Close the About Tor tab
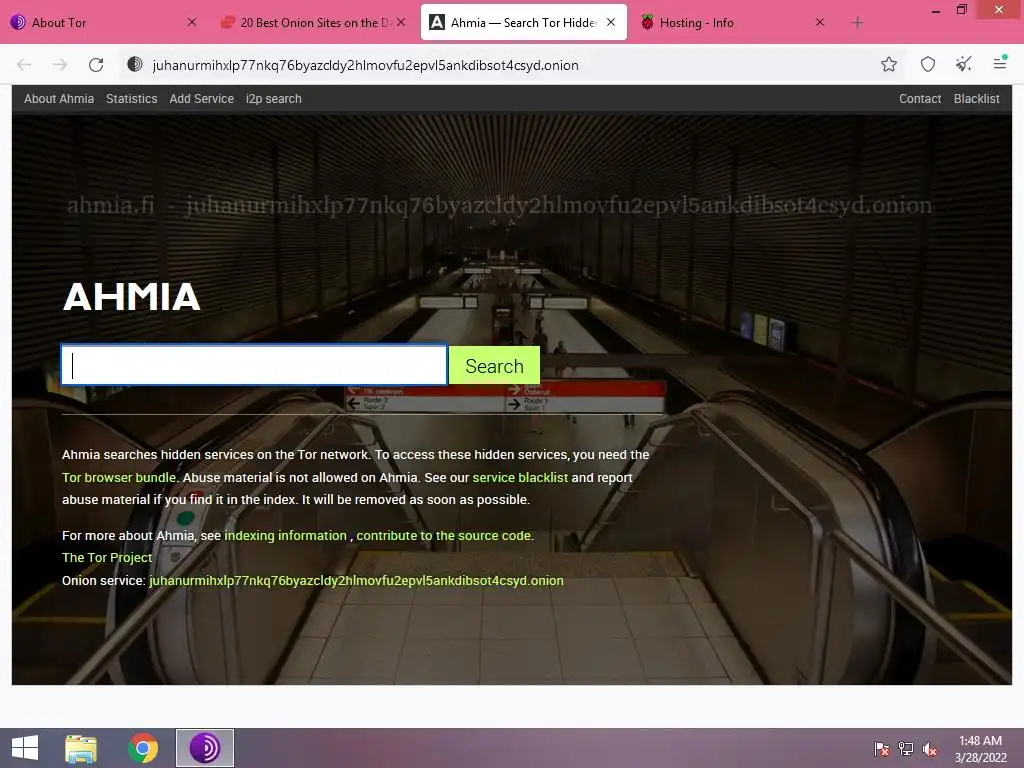This screenshot has width=1024, height=768. click(191, 22)
